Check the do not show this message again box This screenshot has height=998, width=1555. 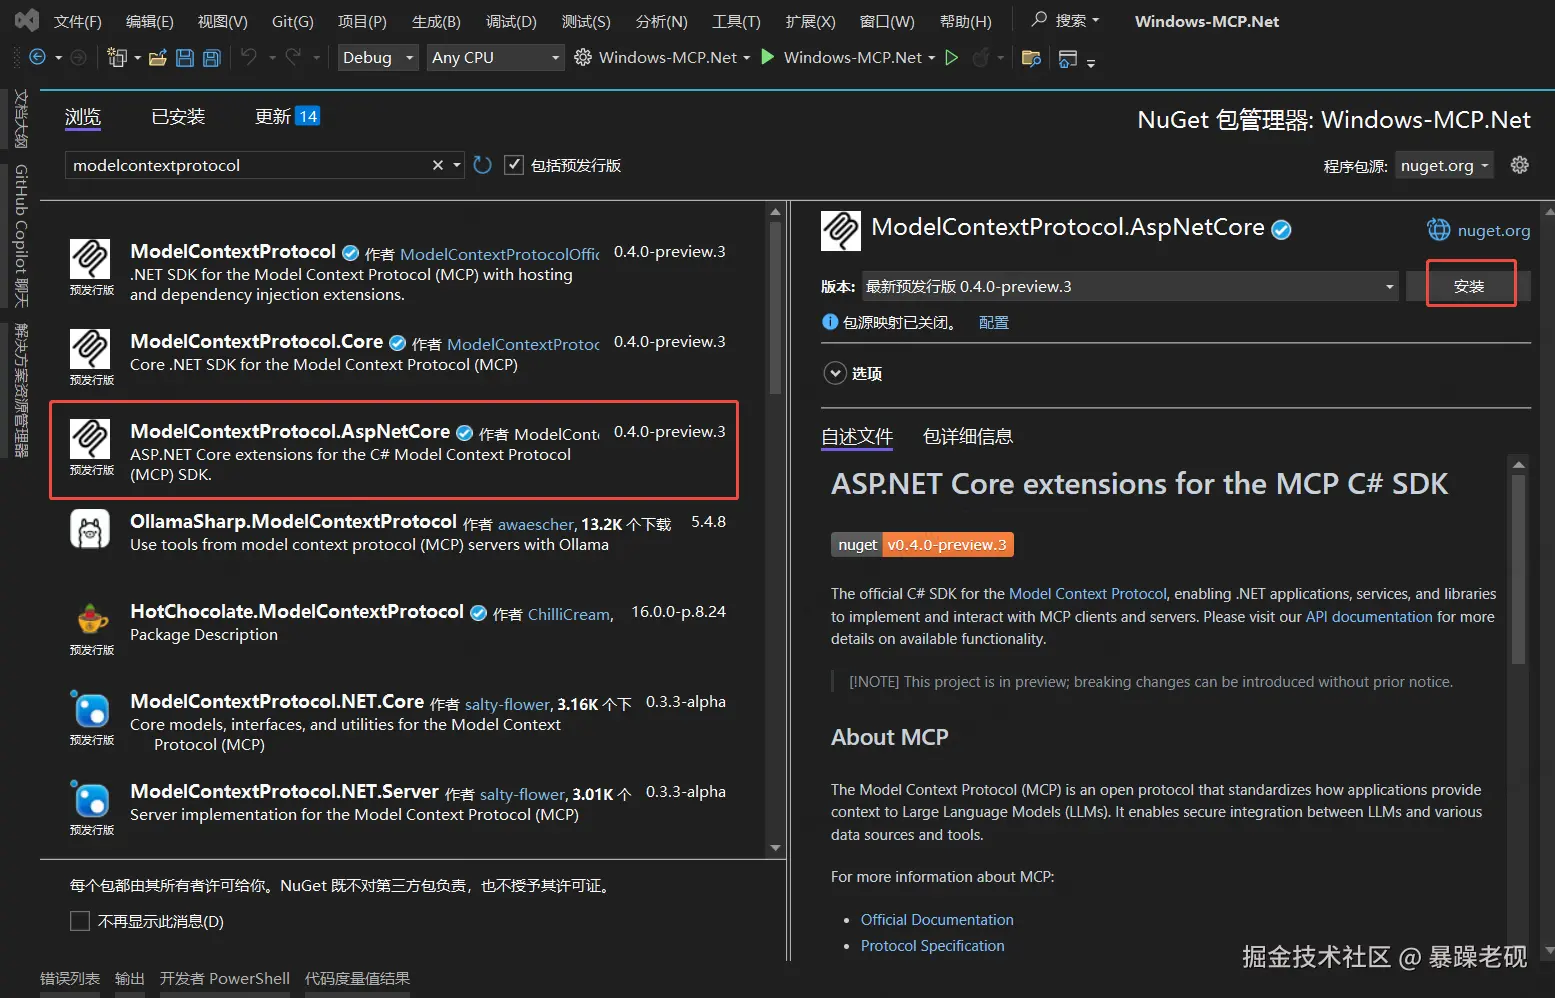pyautogui.click(x=80, y=921)
